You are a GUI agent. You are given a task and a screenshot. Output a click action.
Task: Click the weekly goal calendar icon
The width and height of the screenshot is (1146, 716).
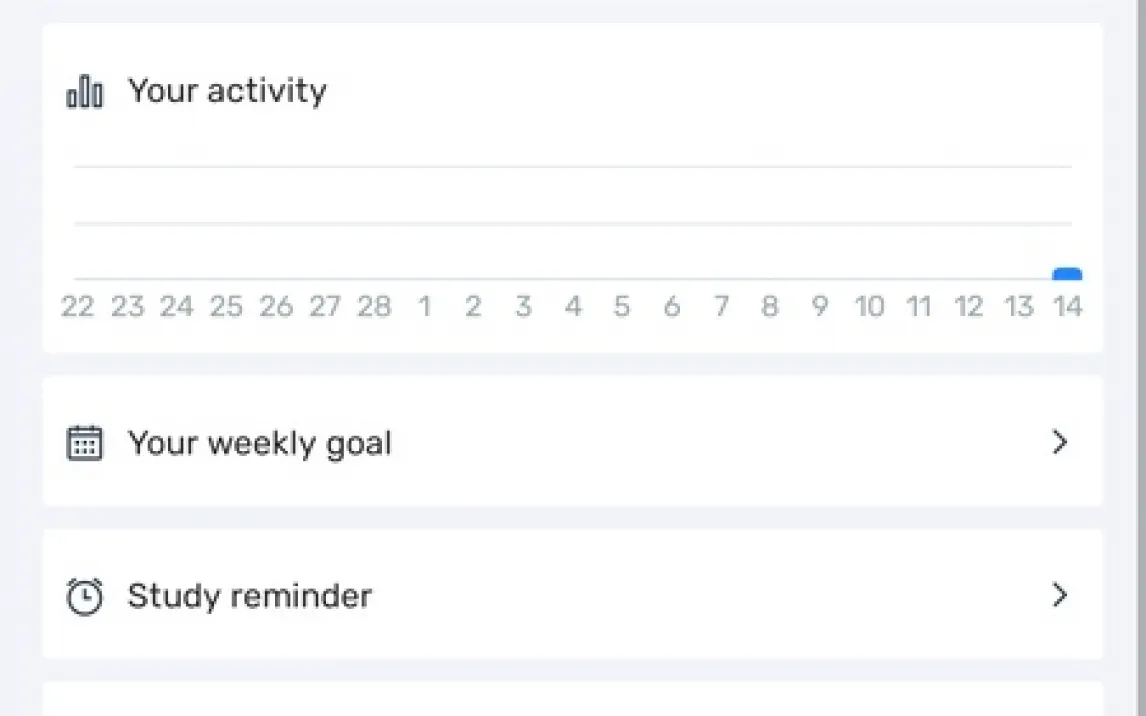[x=85, y=442]
